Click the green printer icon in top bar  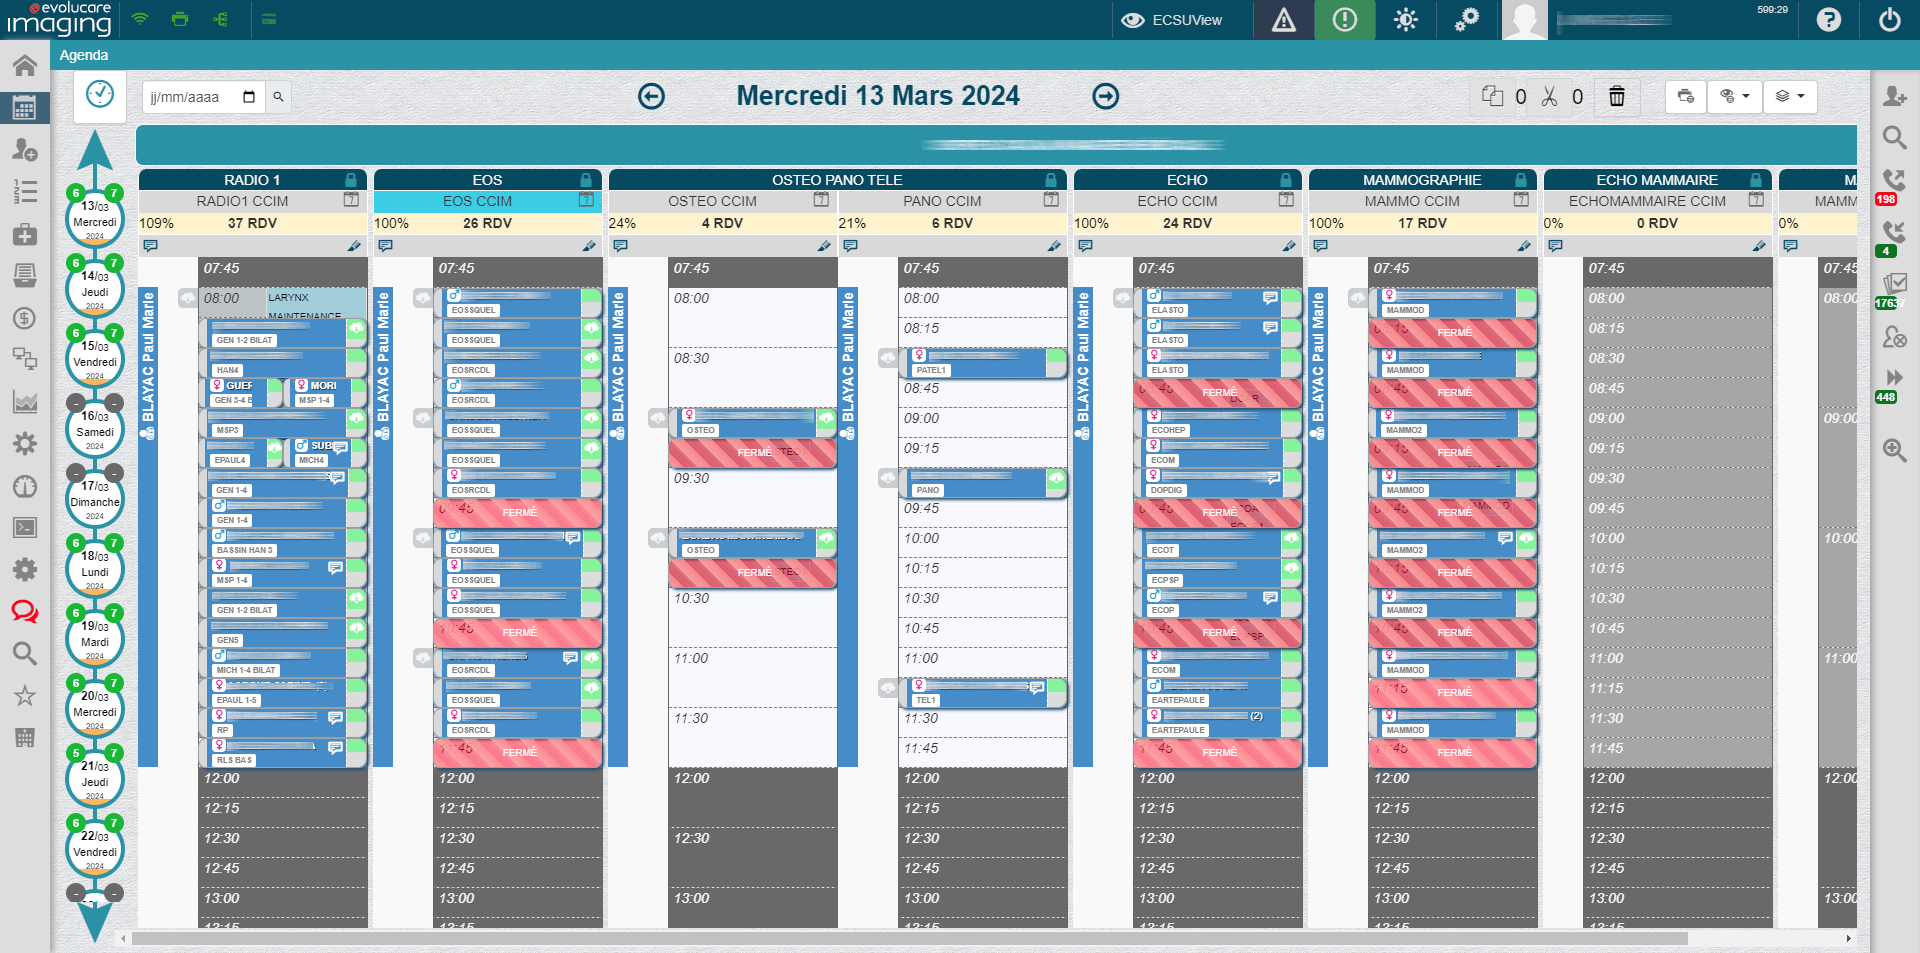tap(180, 19)
